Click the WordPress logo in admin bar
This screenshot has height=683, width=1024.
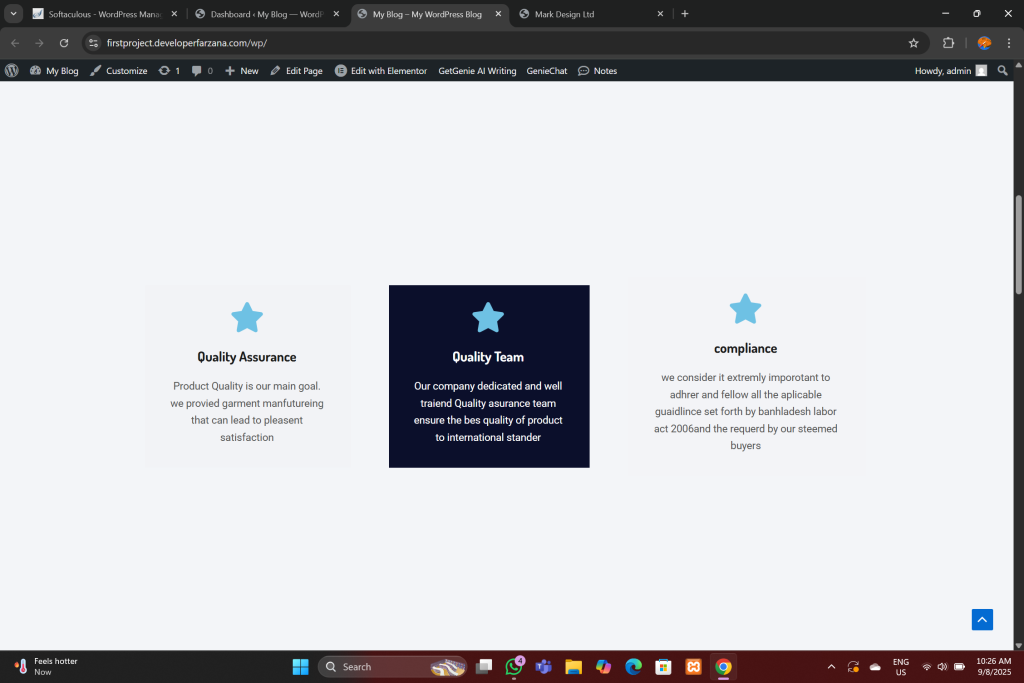(12, 71)
